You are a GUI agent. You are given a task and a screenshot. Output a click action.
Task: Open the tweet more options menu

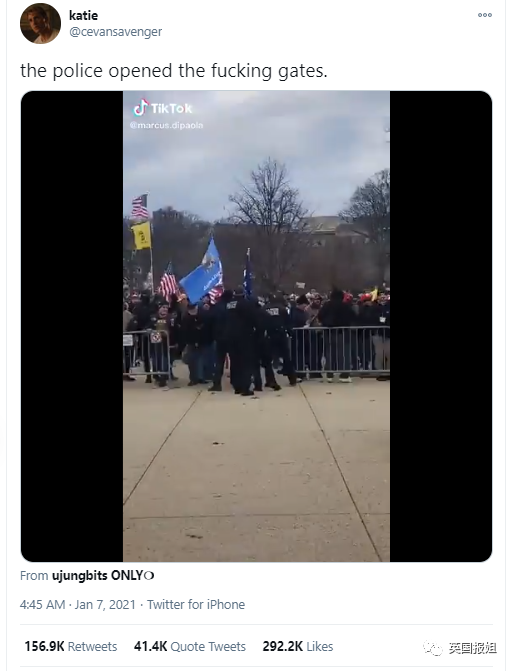(485, 15)
